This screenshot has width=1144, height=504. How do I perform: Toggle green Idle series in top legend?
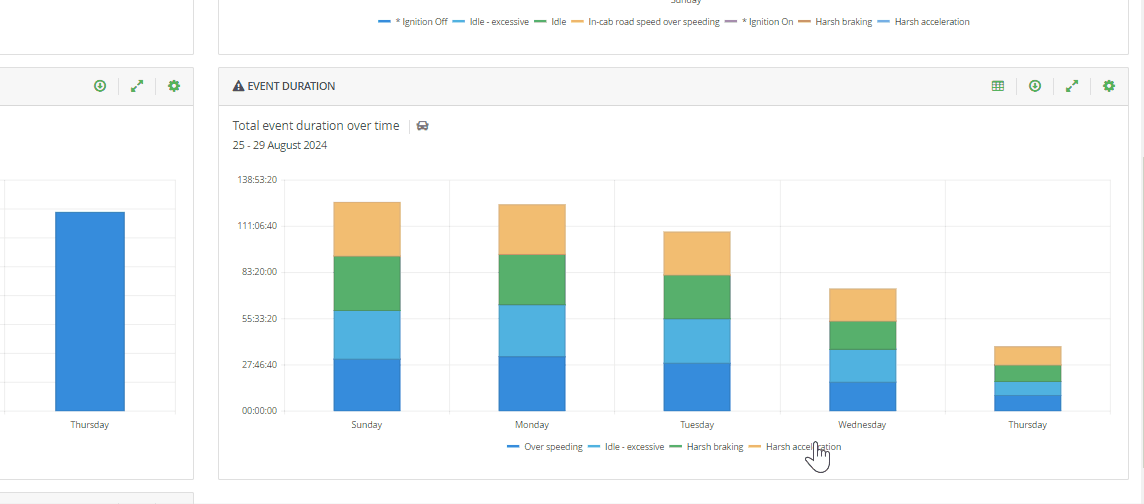[550, 22]
